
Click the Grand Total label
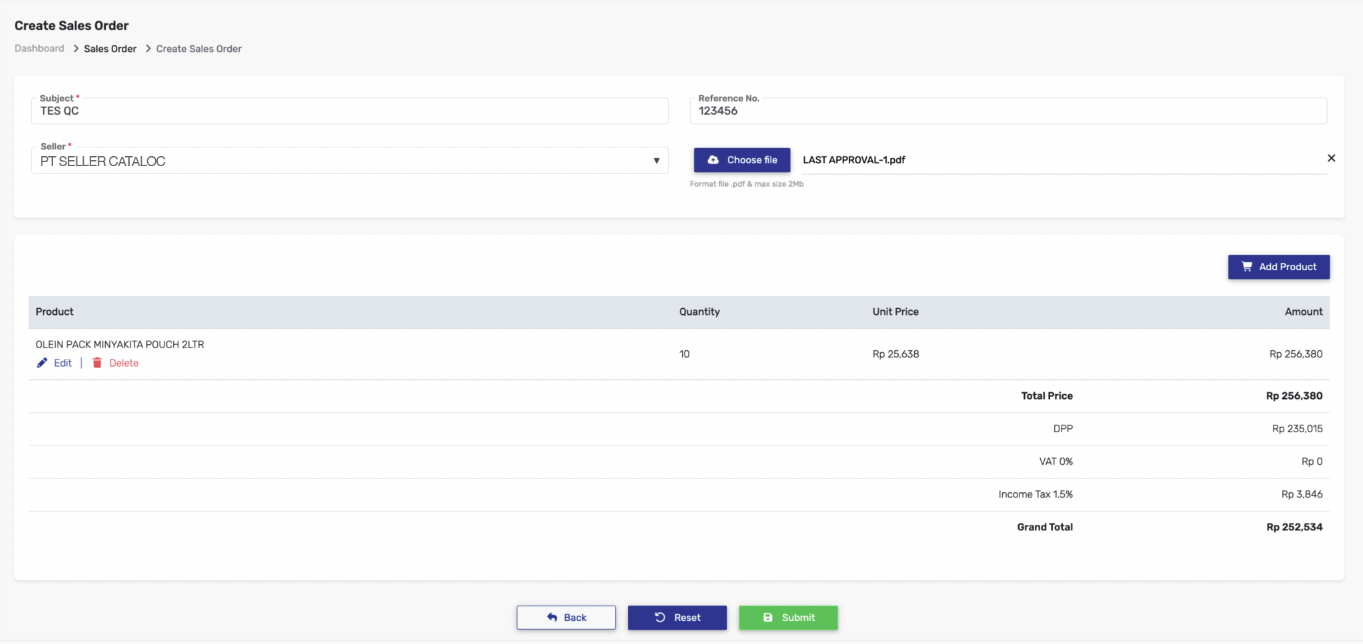click(1045, 527)
